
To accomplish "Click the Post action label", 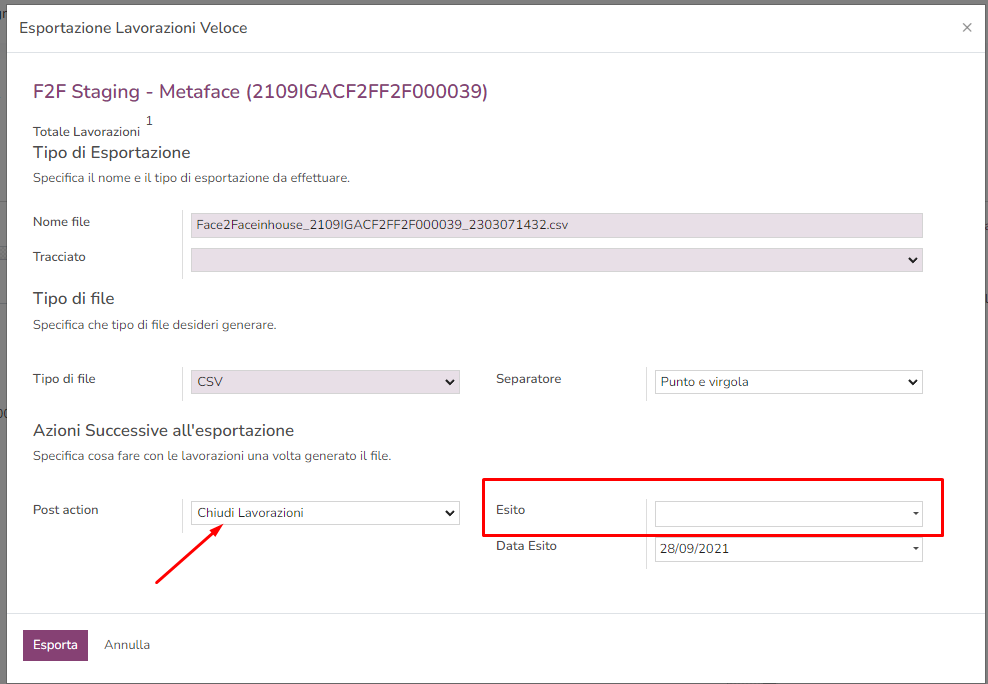I will 65,510.
